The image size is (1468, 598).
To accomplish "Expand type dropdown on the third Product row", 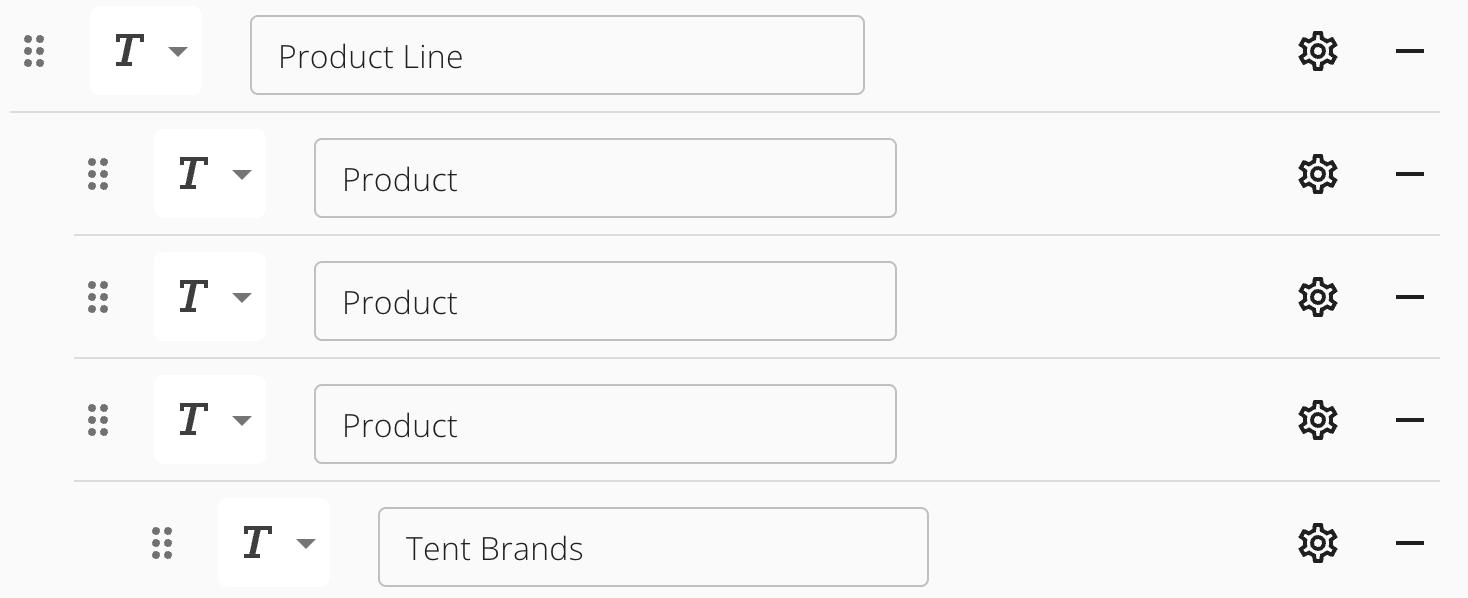I will (x=210, y=420).
